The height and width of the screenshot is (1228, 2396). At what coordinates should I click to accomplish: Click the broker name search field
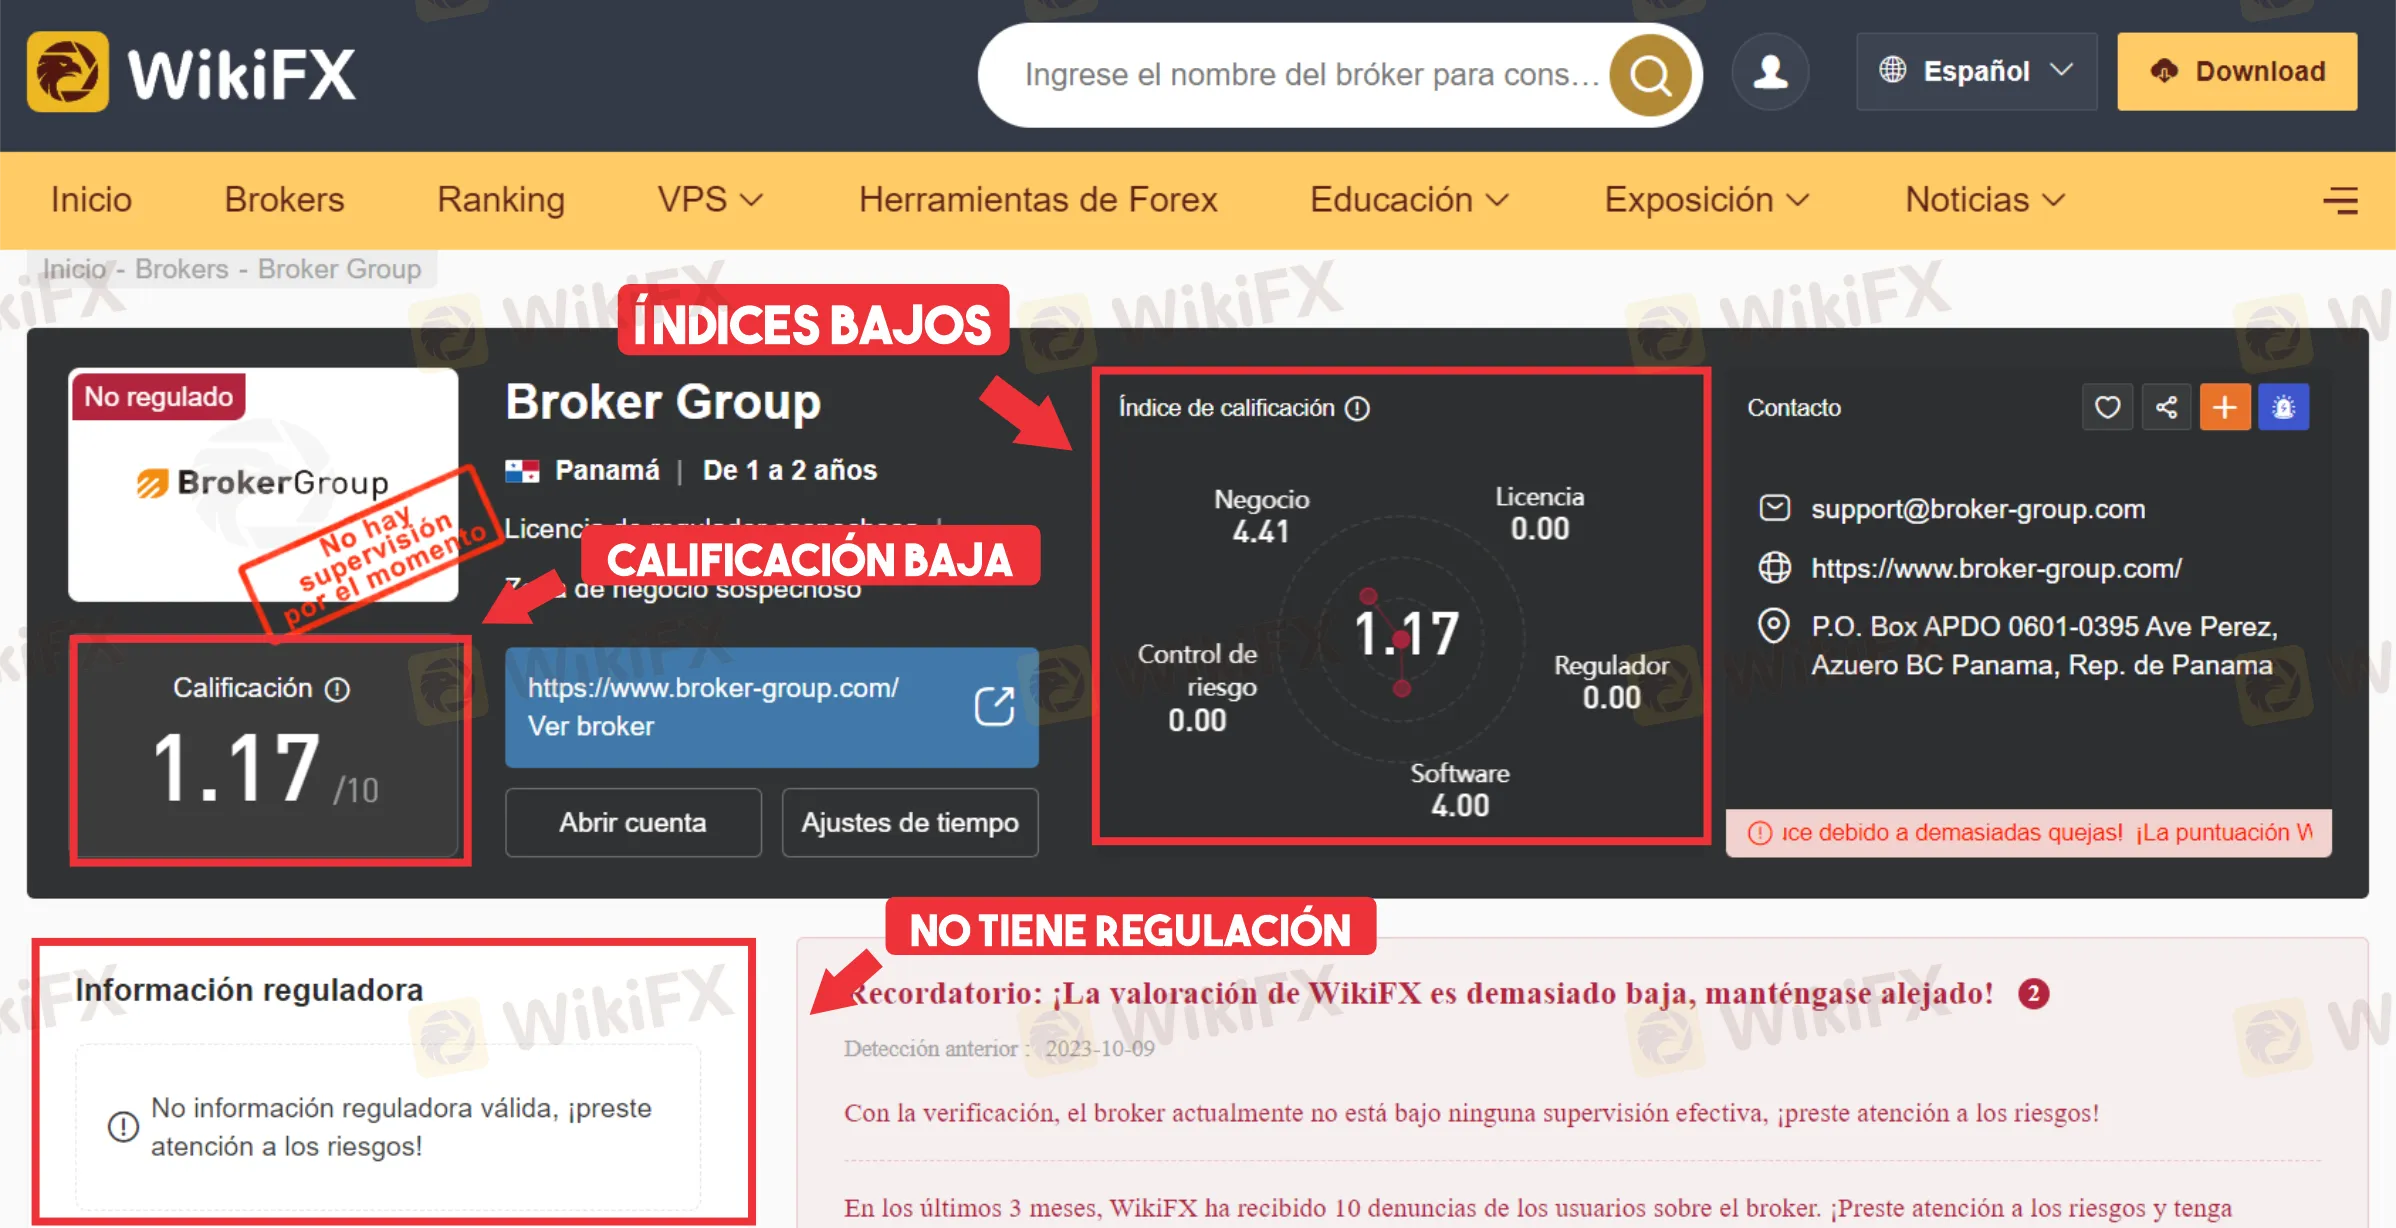pos(1310,75)
